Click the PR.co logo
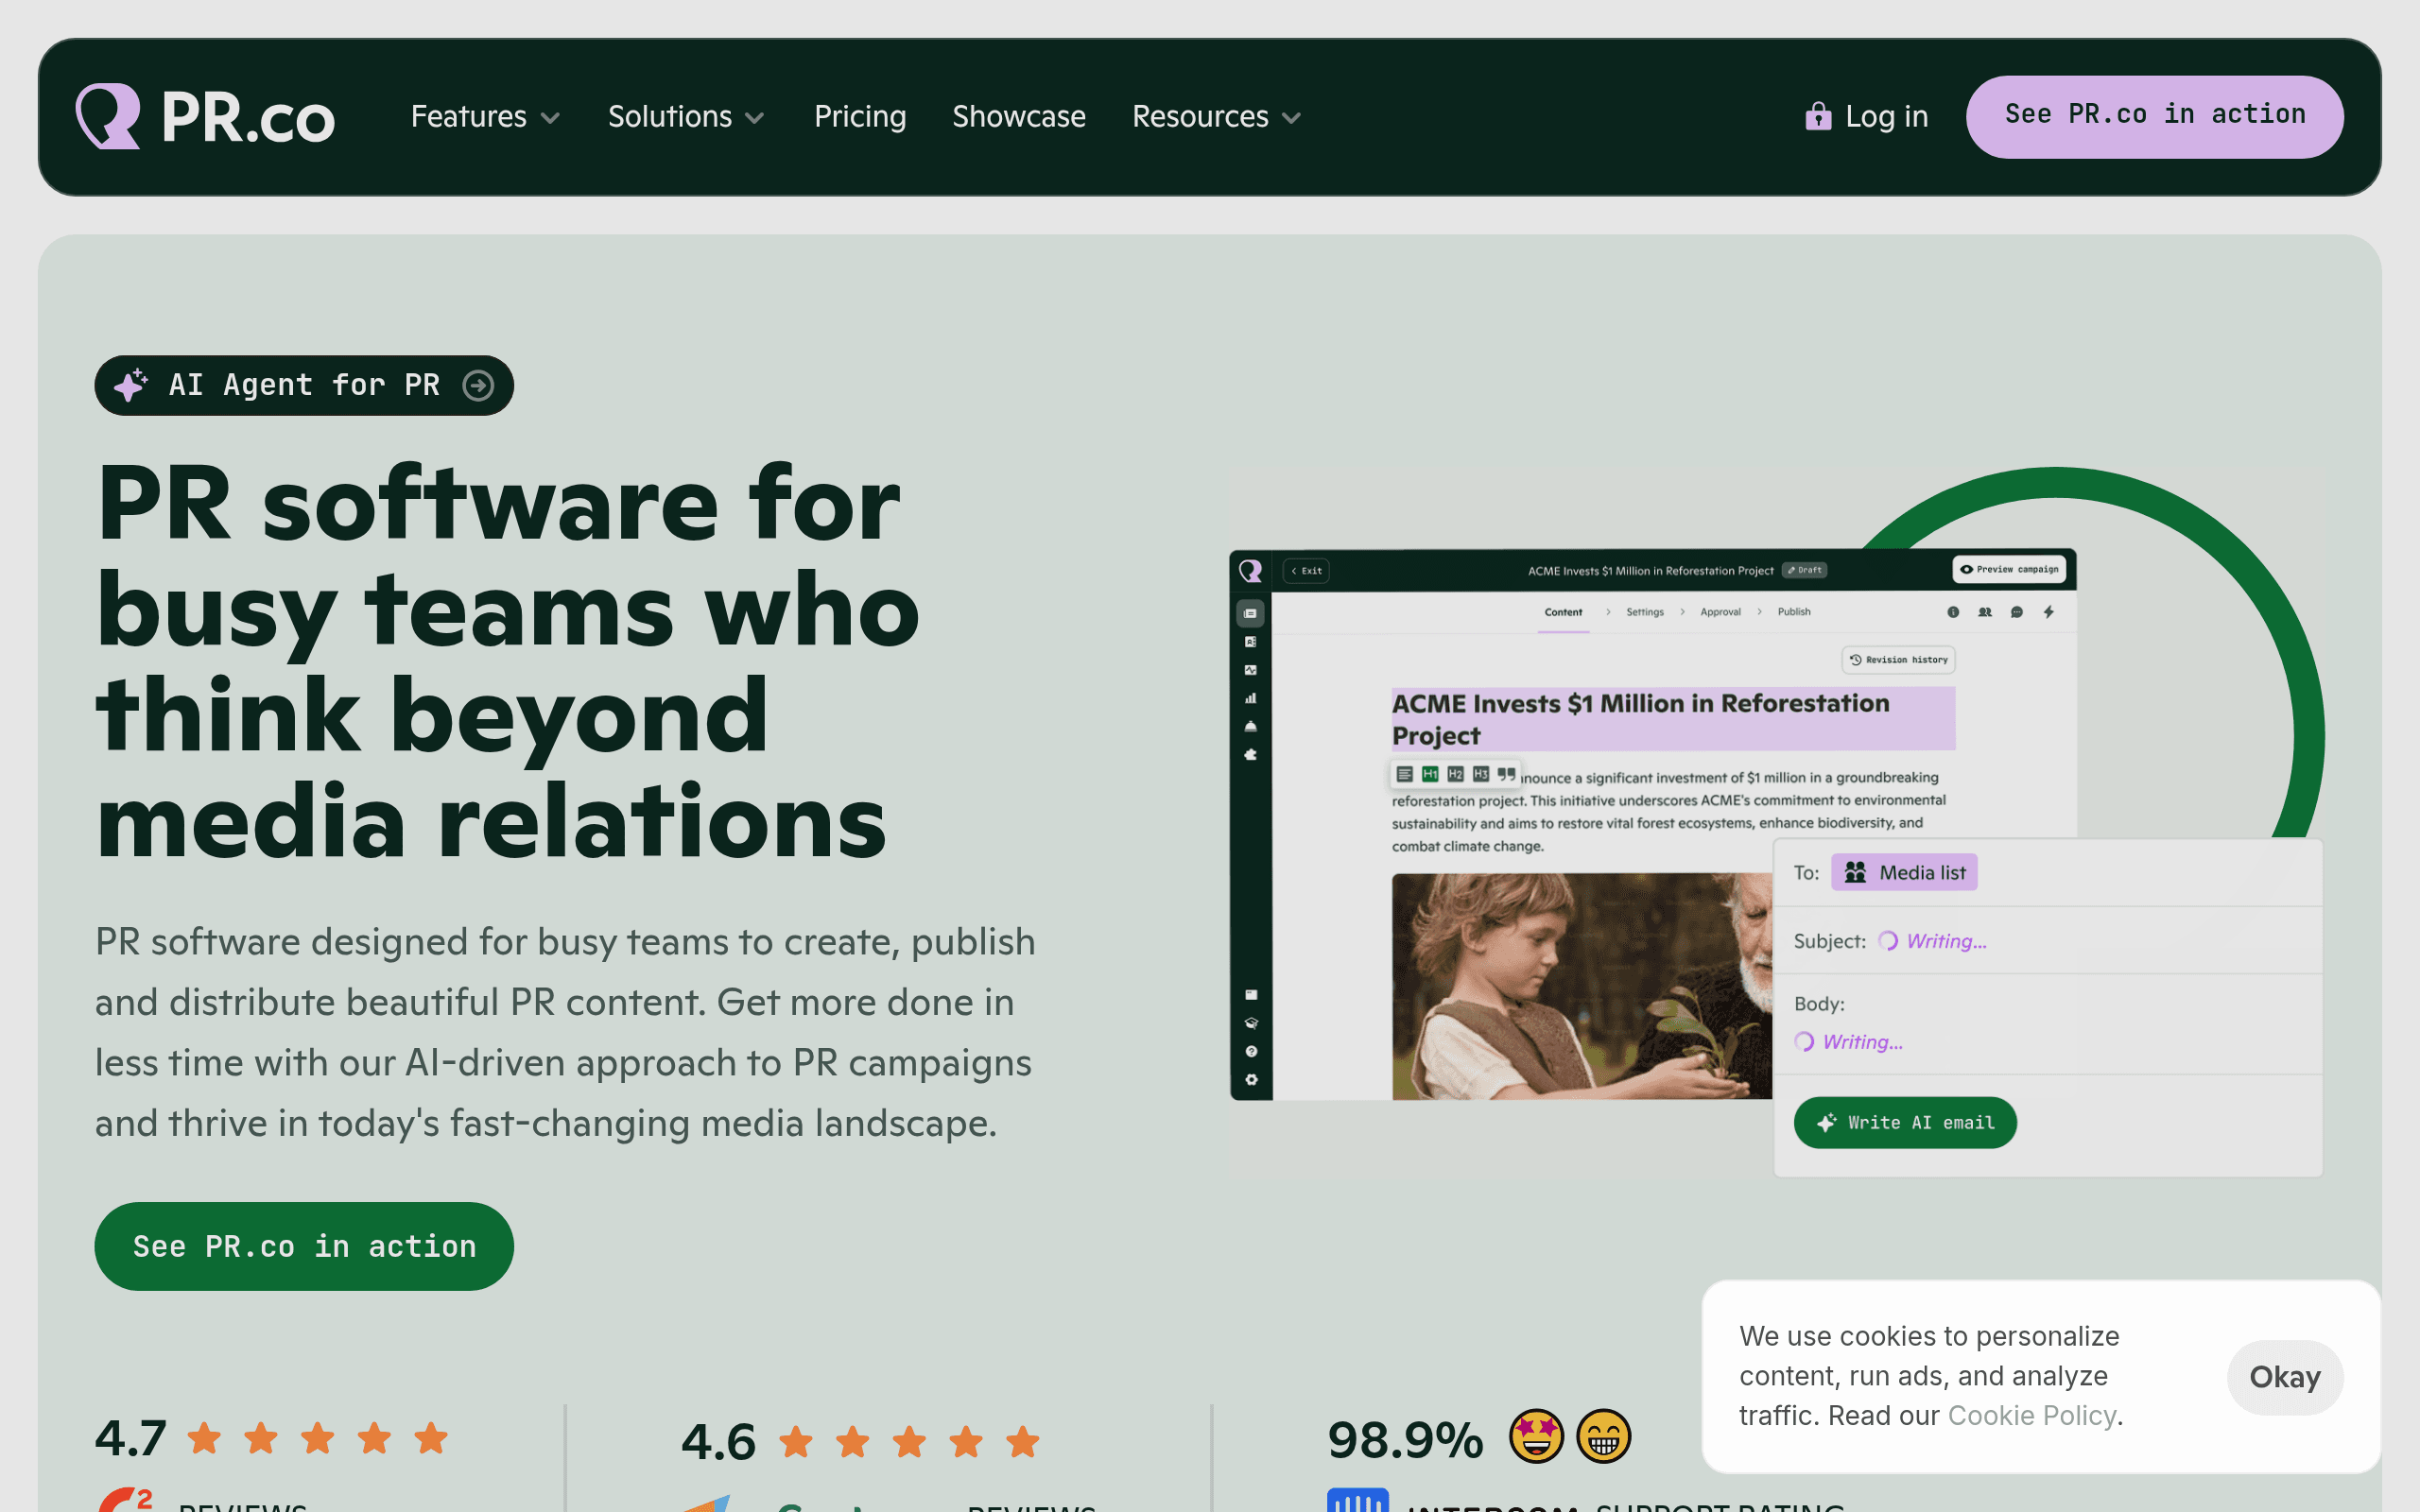The image size is (2420, 1512). [x=205, y=117]
